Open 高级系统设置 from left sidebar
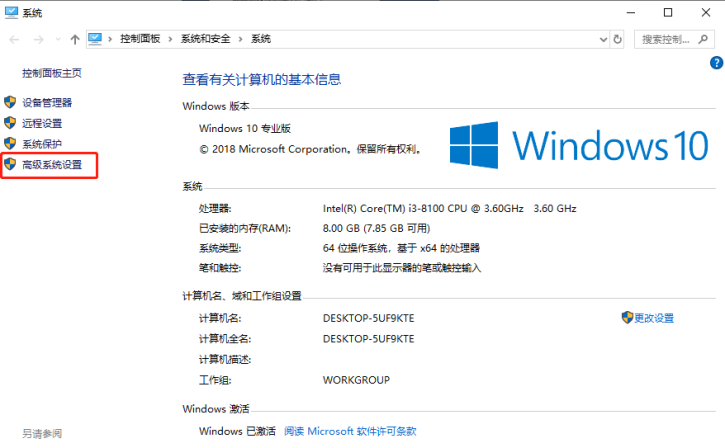This screenshot has width=725, height=448. click(52, 164)
